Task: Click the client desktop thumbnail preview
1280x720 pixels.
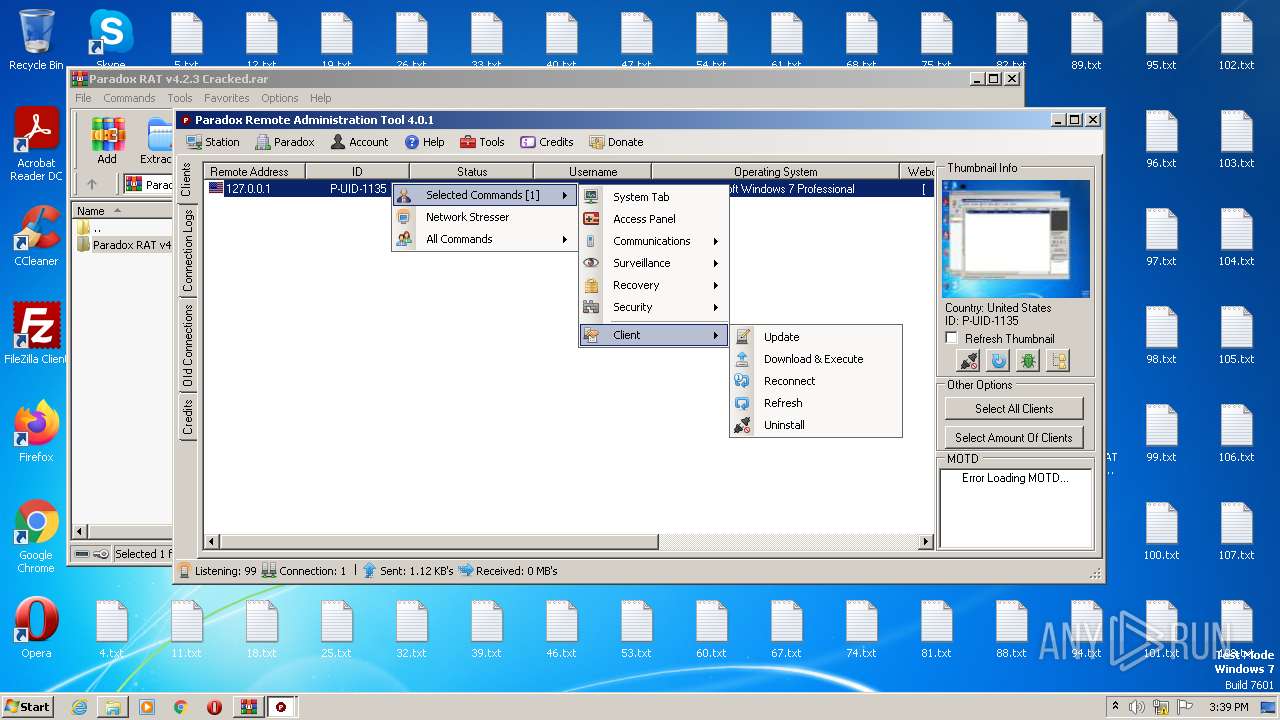Action: pyautogui.click(x=1017, y=239)
